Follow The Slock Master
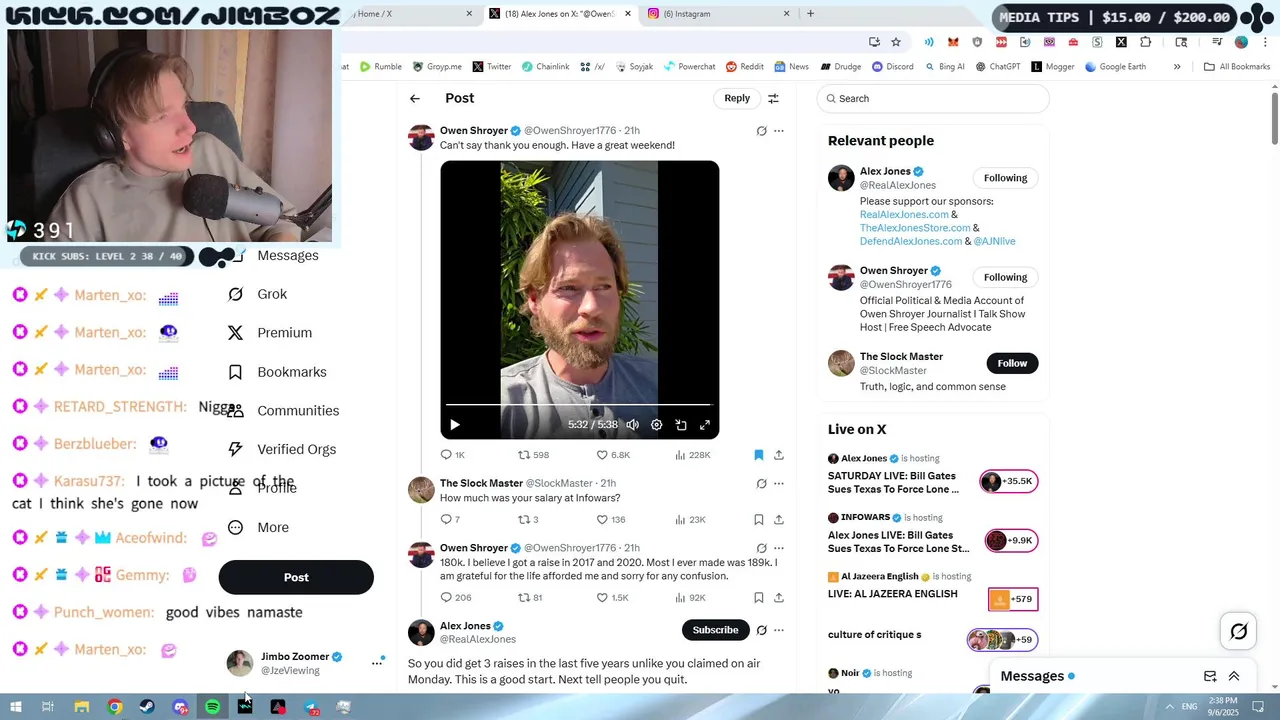 coord(1012,363)
